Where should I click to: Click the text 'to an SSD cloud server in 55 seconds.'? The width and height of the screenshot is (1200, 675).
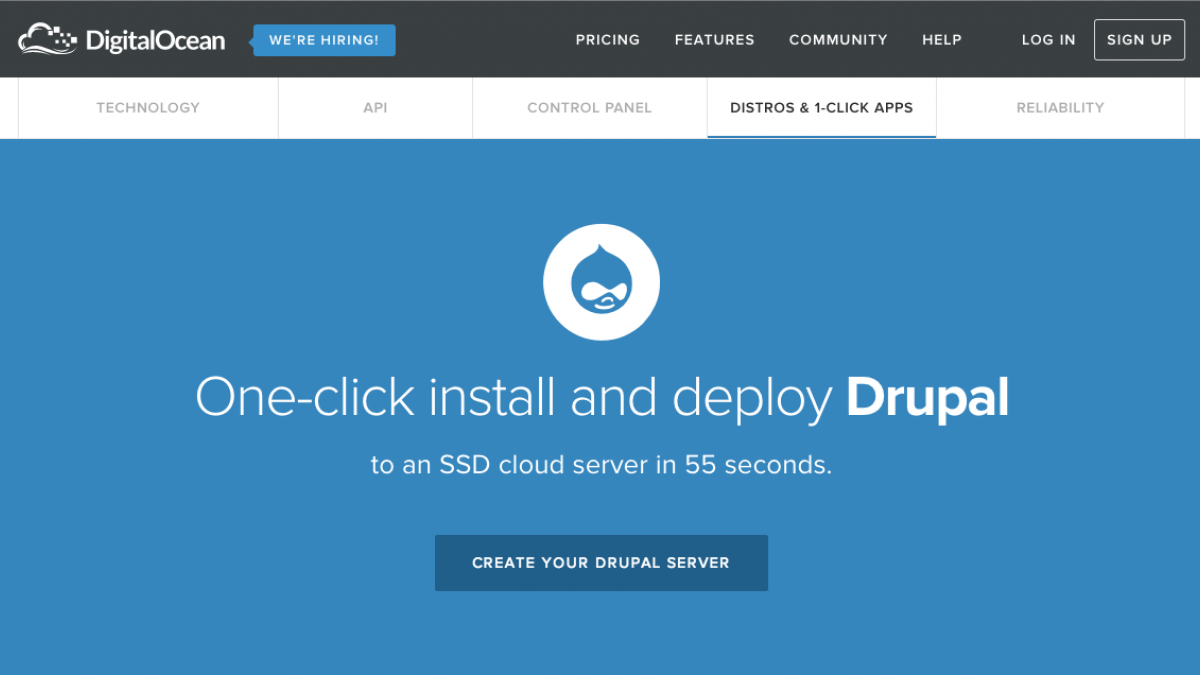click(601, 465)
